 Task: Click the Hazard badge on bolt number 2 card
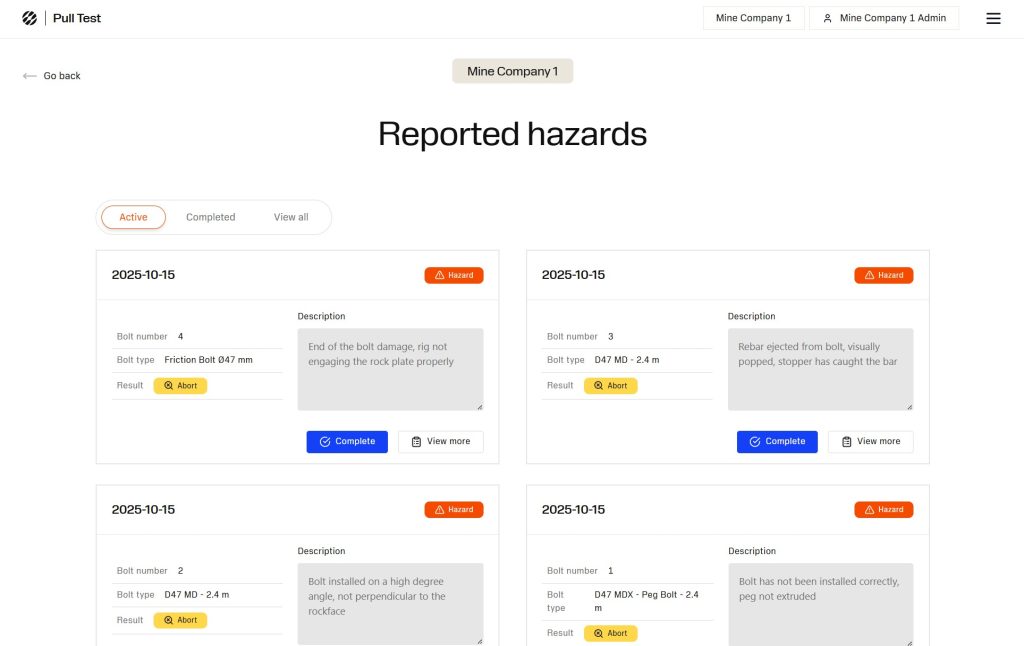click(453, 510)
